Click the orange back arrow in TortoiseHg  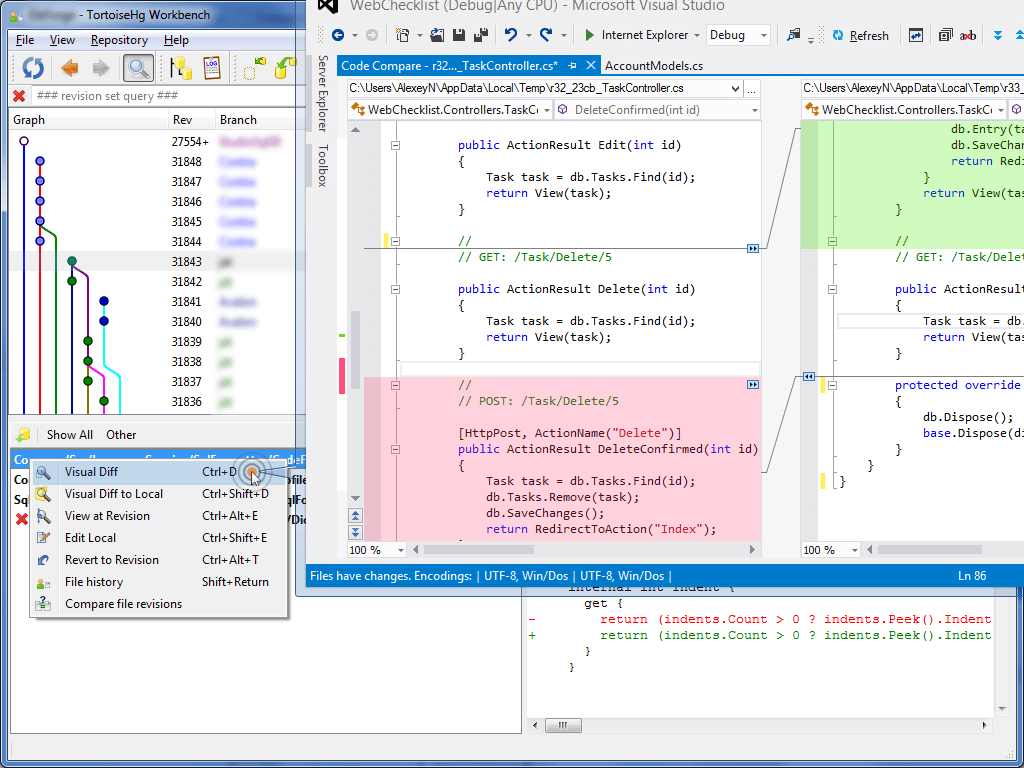point(70,68)
